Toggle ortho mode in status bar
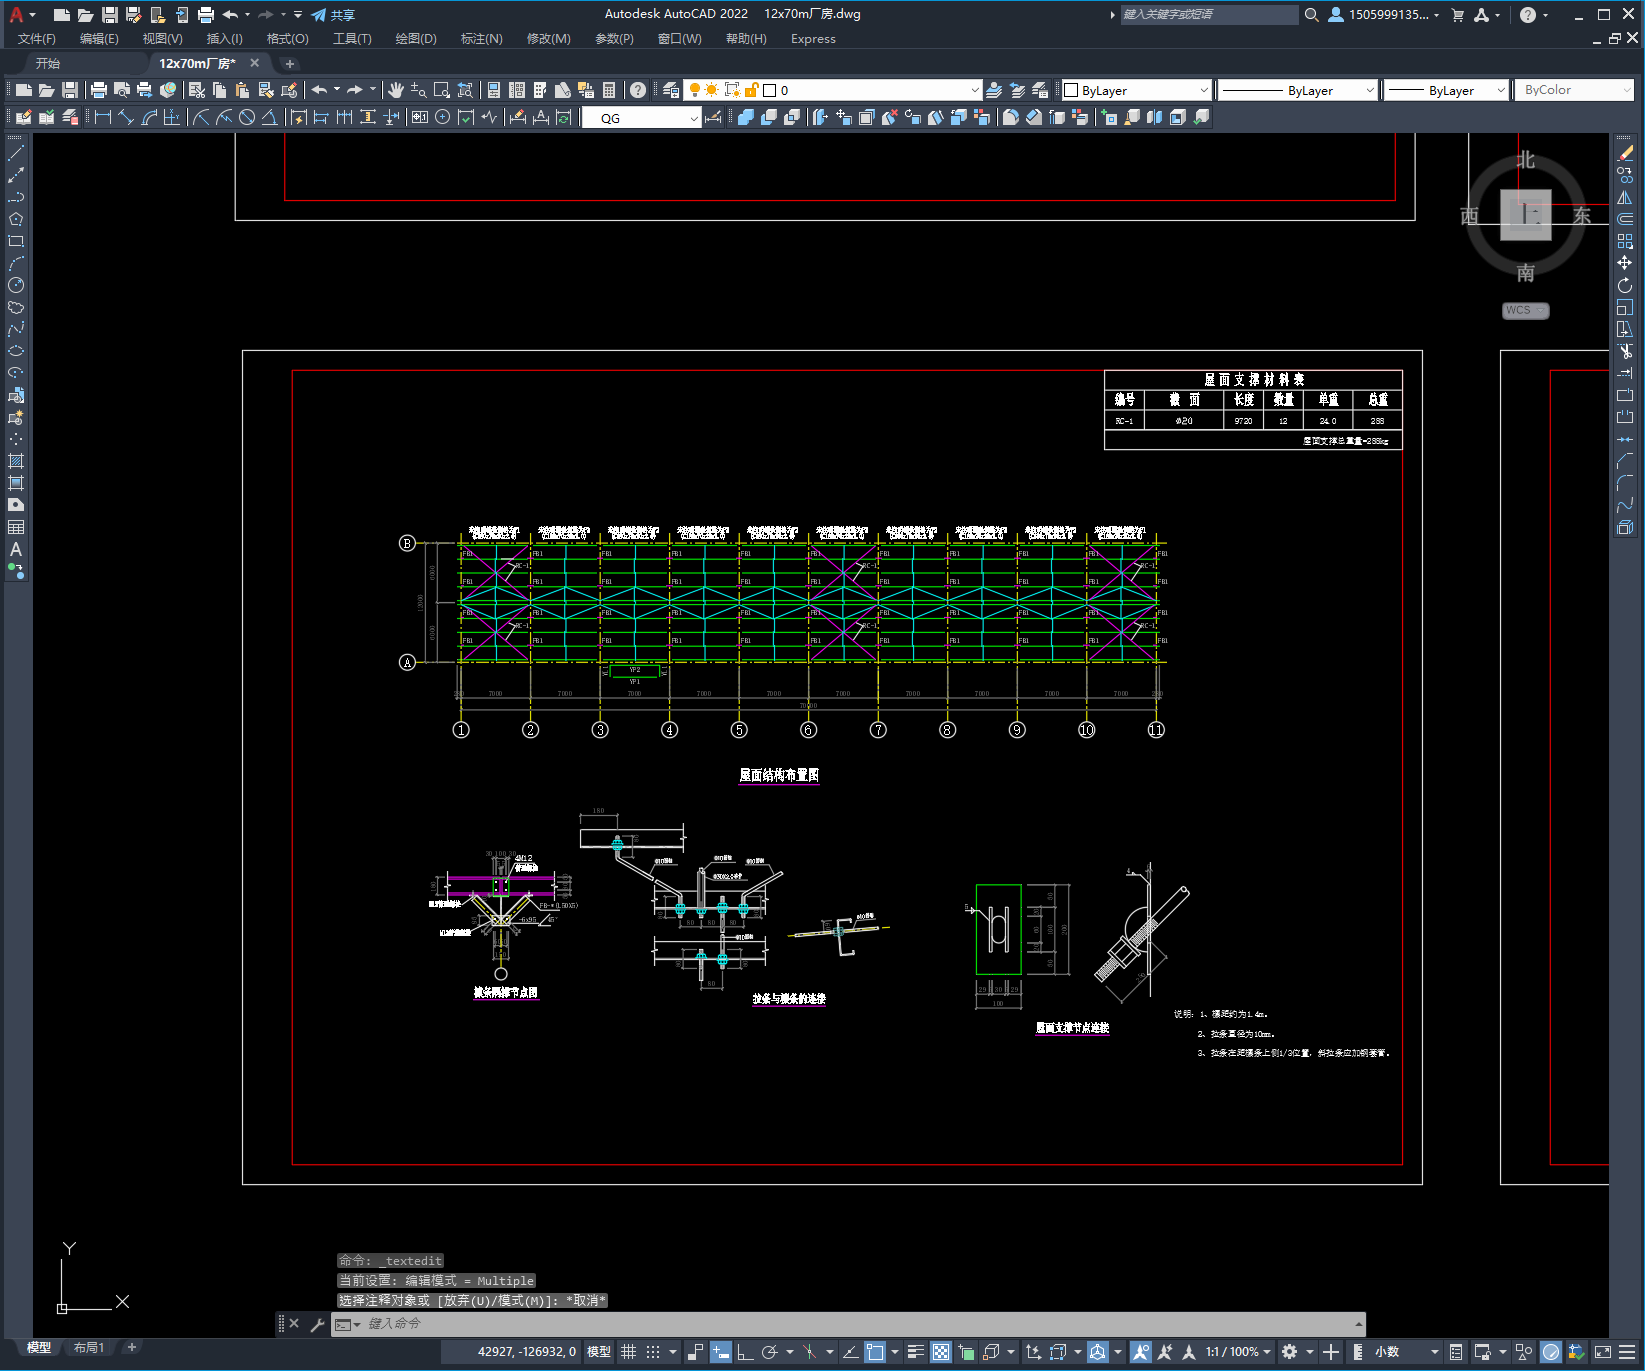 745,1352
